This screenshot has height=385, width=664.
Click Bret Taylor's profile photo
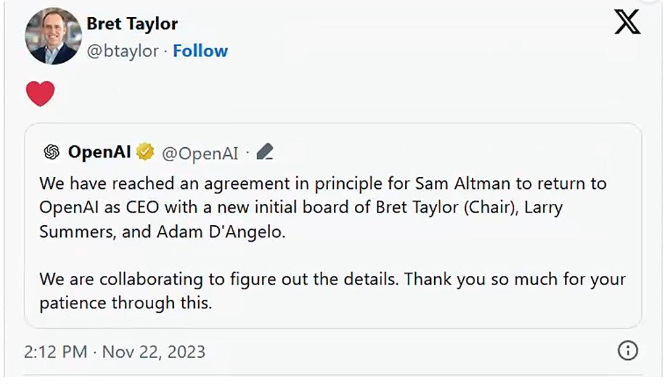(x=53, y=36)
